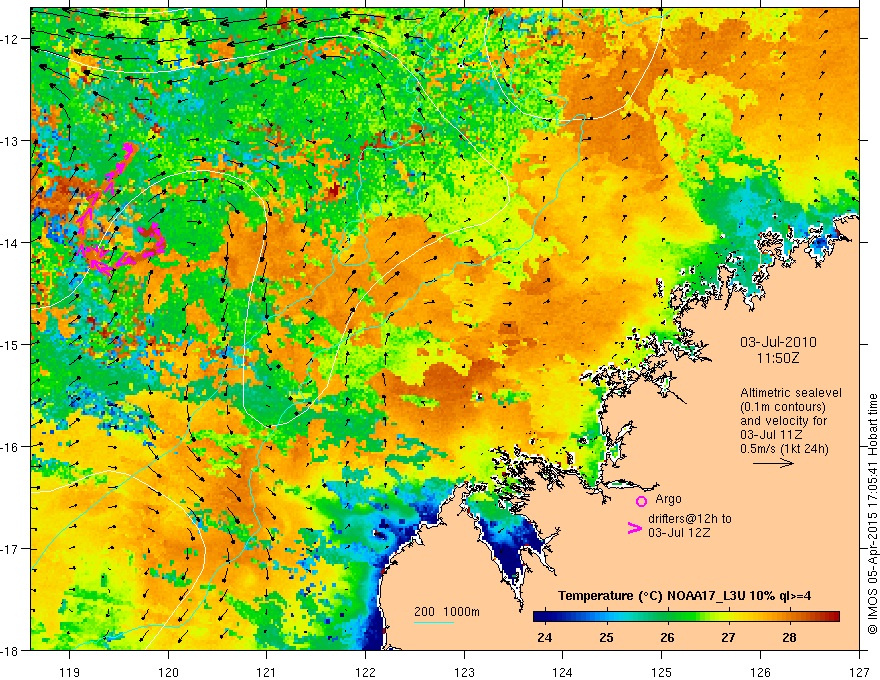880x680 pixels.
Task: Click the cyan 200 1000m isobath legend line
Action: tap(434, 622)
